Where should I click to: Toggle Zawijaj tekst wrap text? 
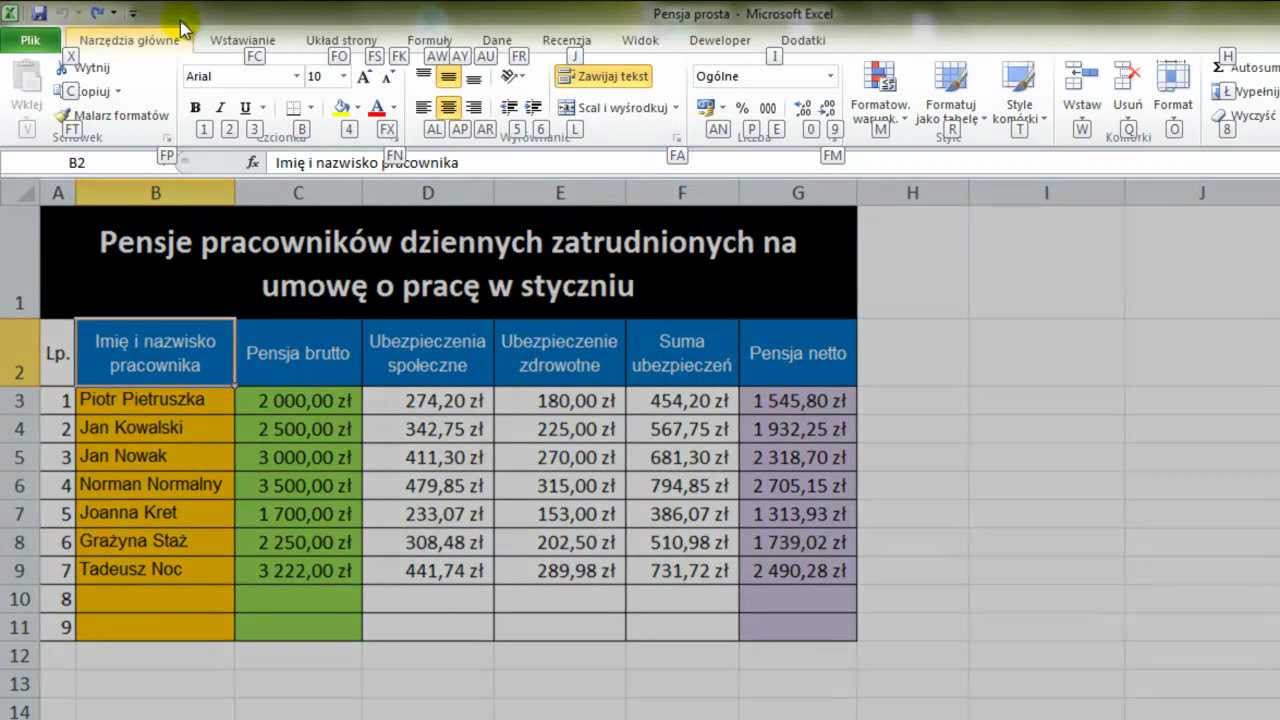pyautogui.click(x=603, y=76)
